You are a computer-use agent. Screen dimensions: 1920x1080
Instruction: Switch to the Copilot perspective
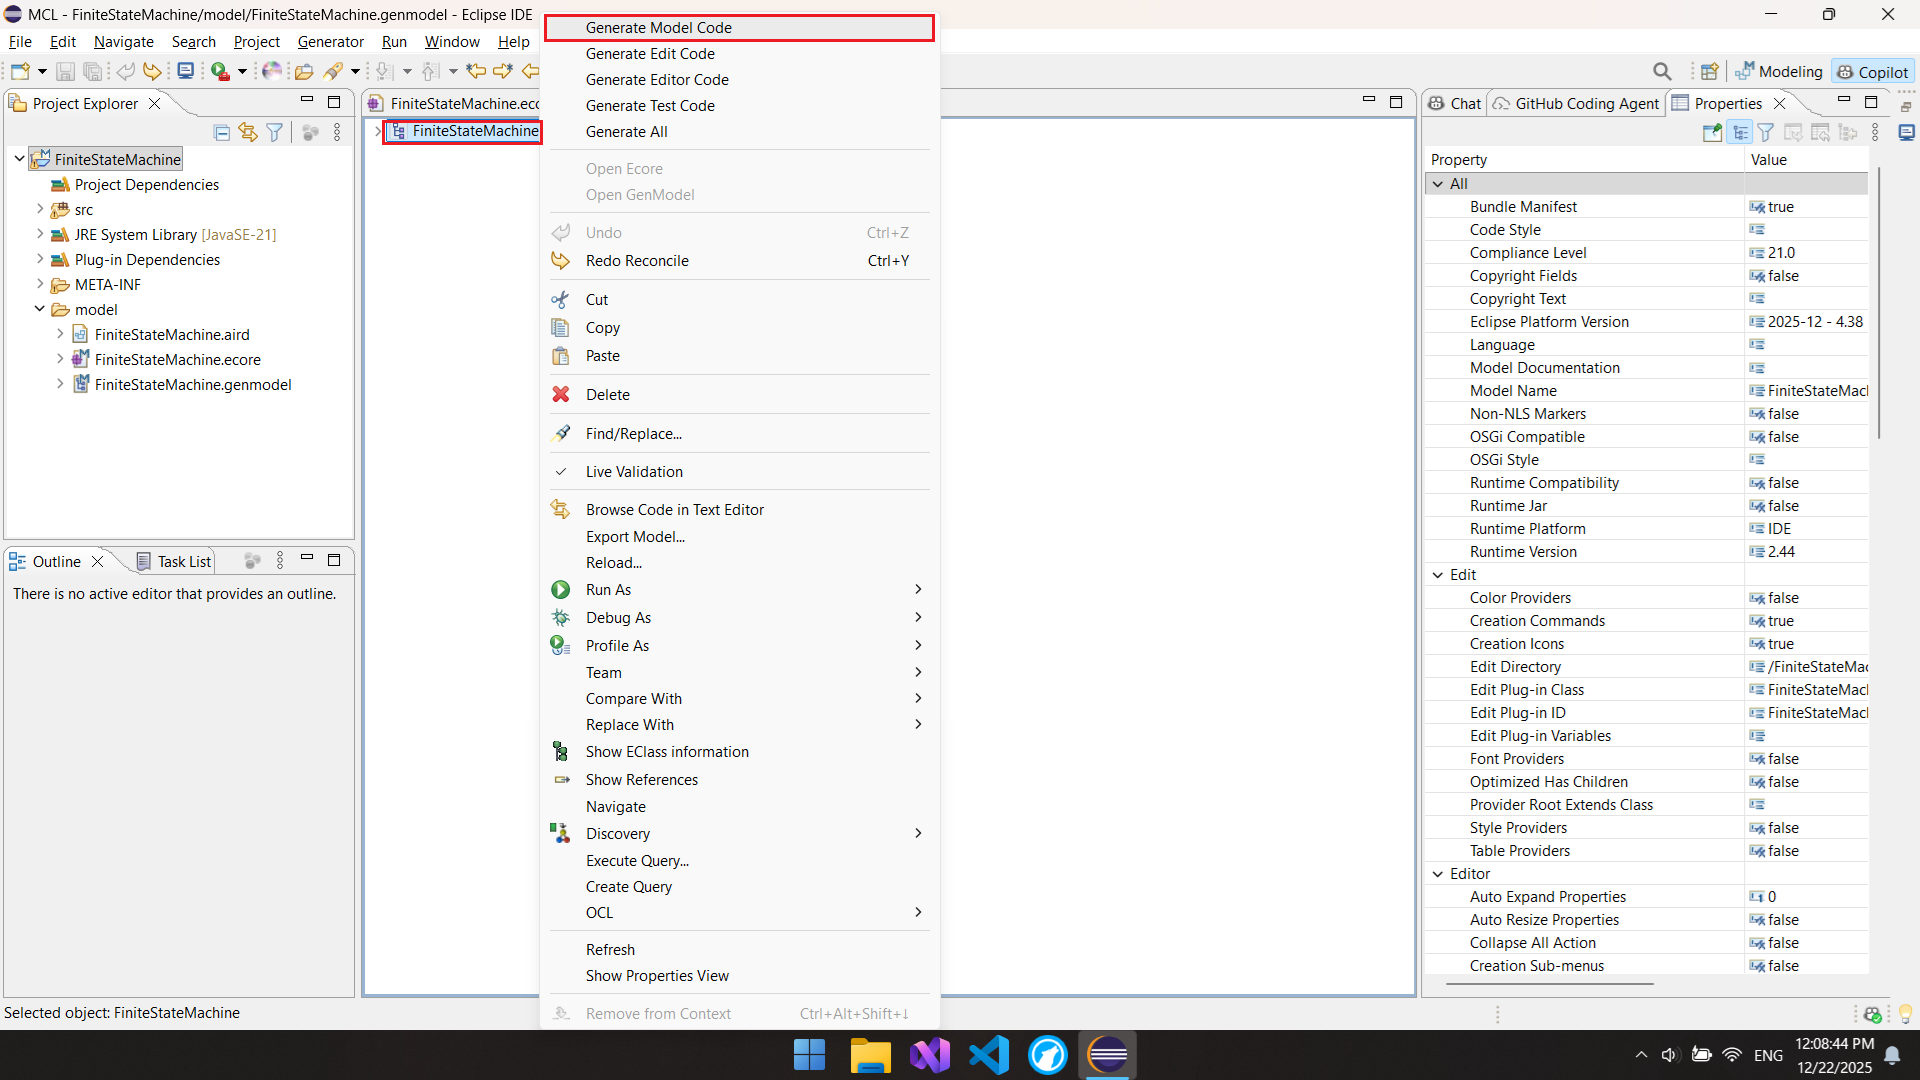tap(1873, 72)
